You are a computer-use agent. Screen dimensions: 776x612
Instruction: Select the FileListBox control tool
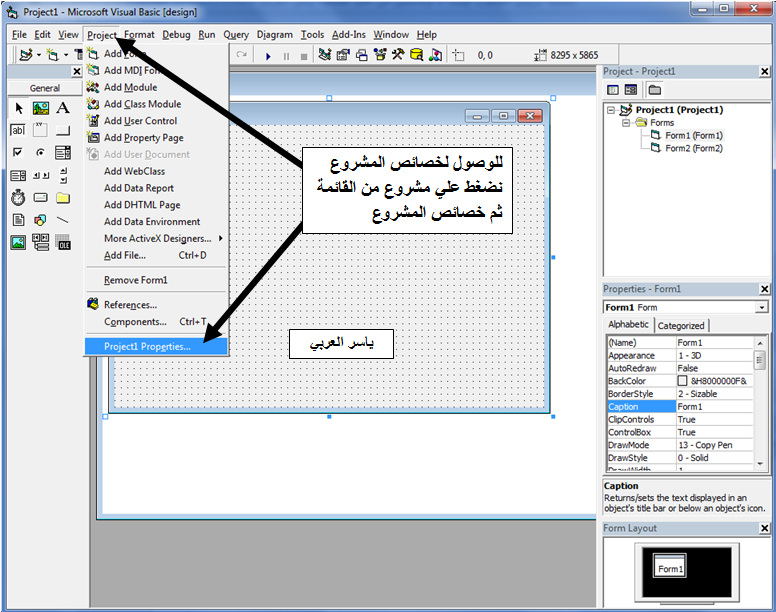point(18,220)
